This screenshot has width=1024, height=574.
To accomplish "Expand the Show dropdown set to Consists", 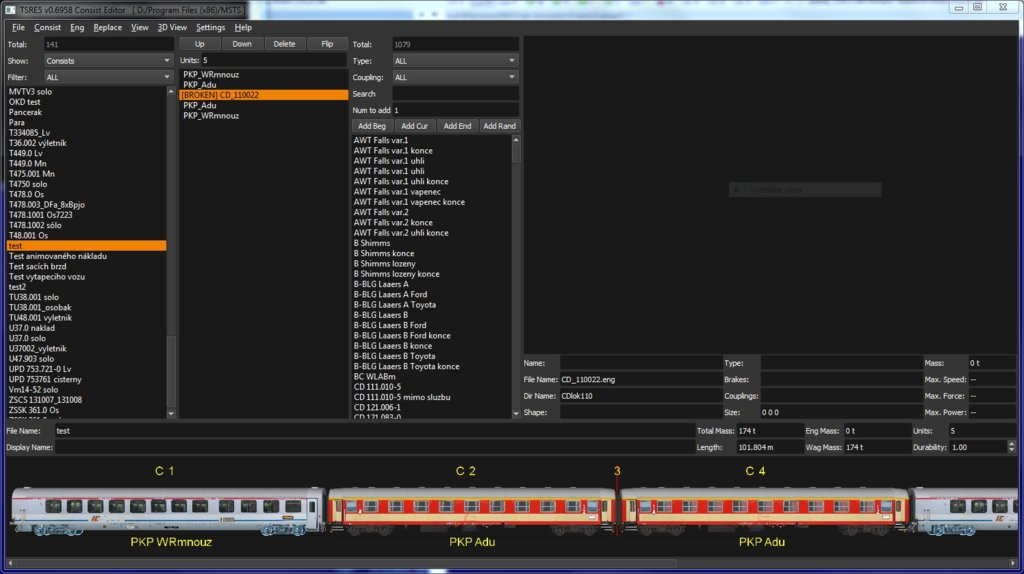I will click(x=108, y=61).
